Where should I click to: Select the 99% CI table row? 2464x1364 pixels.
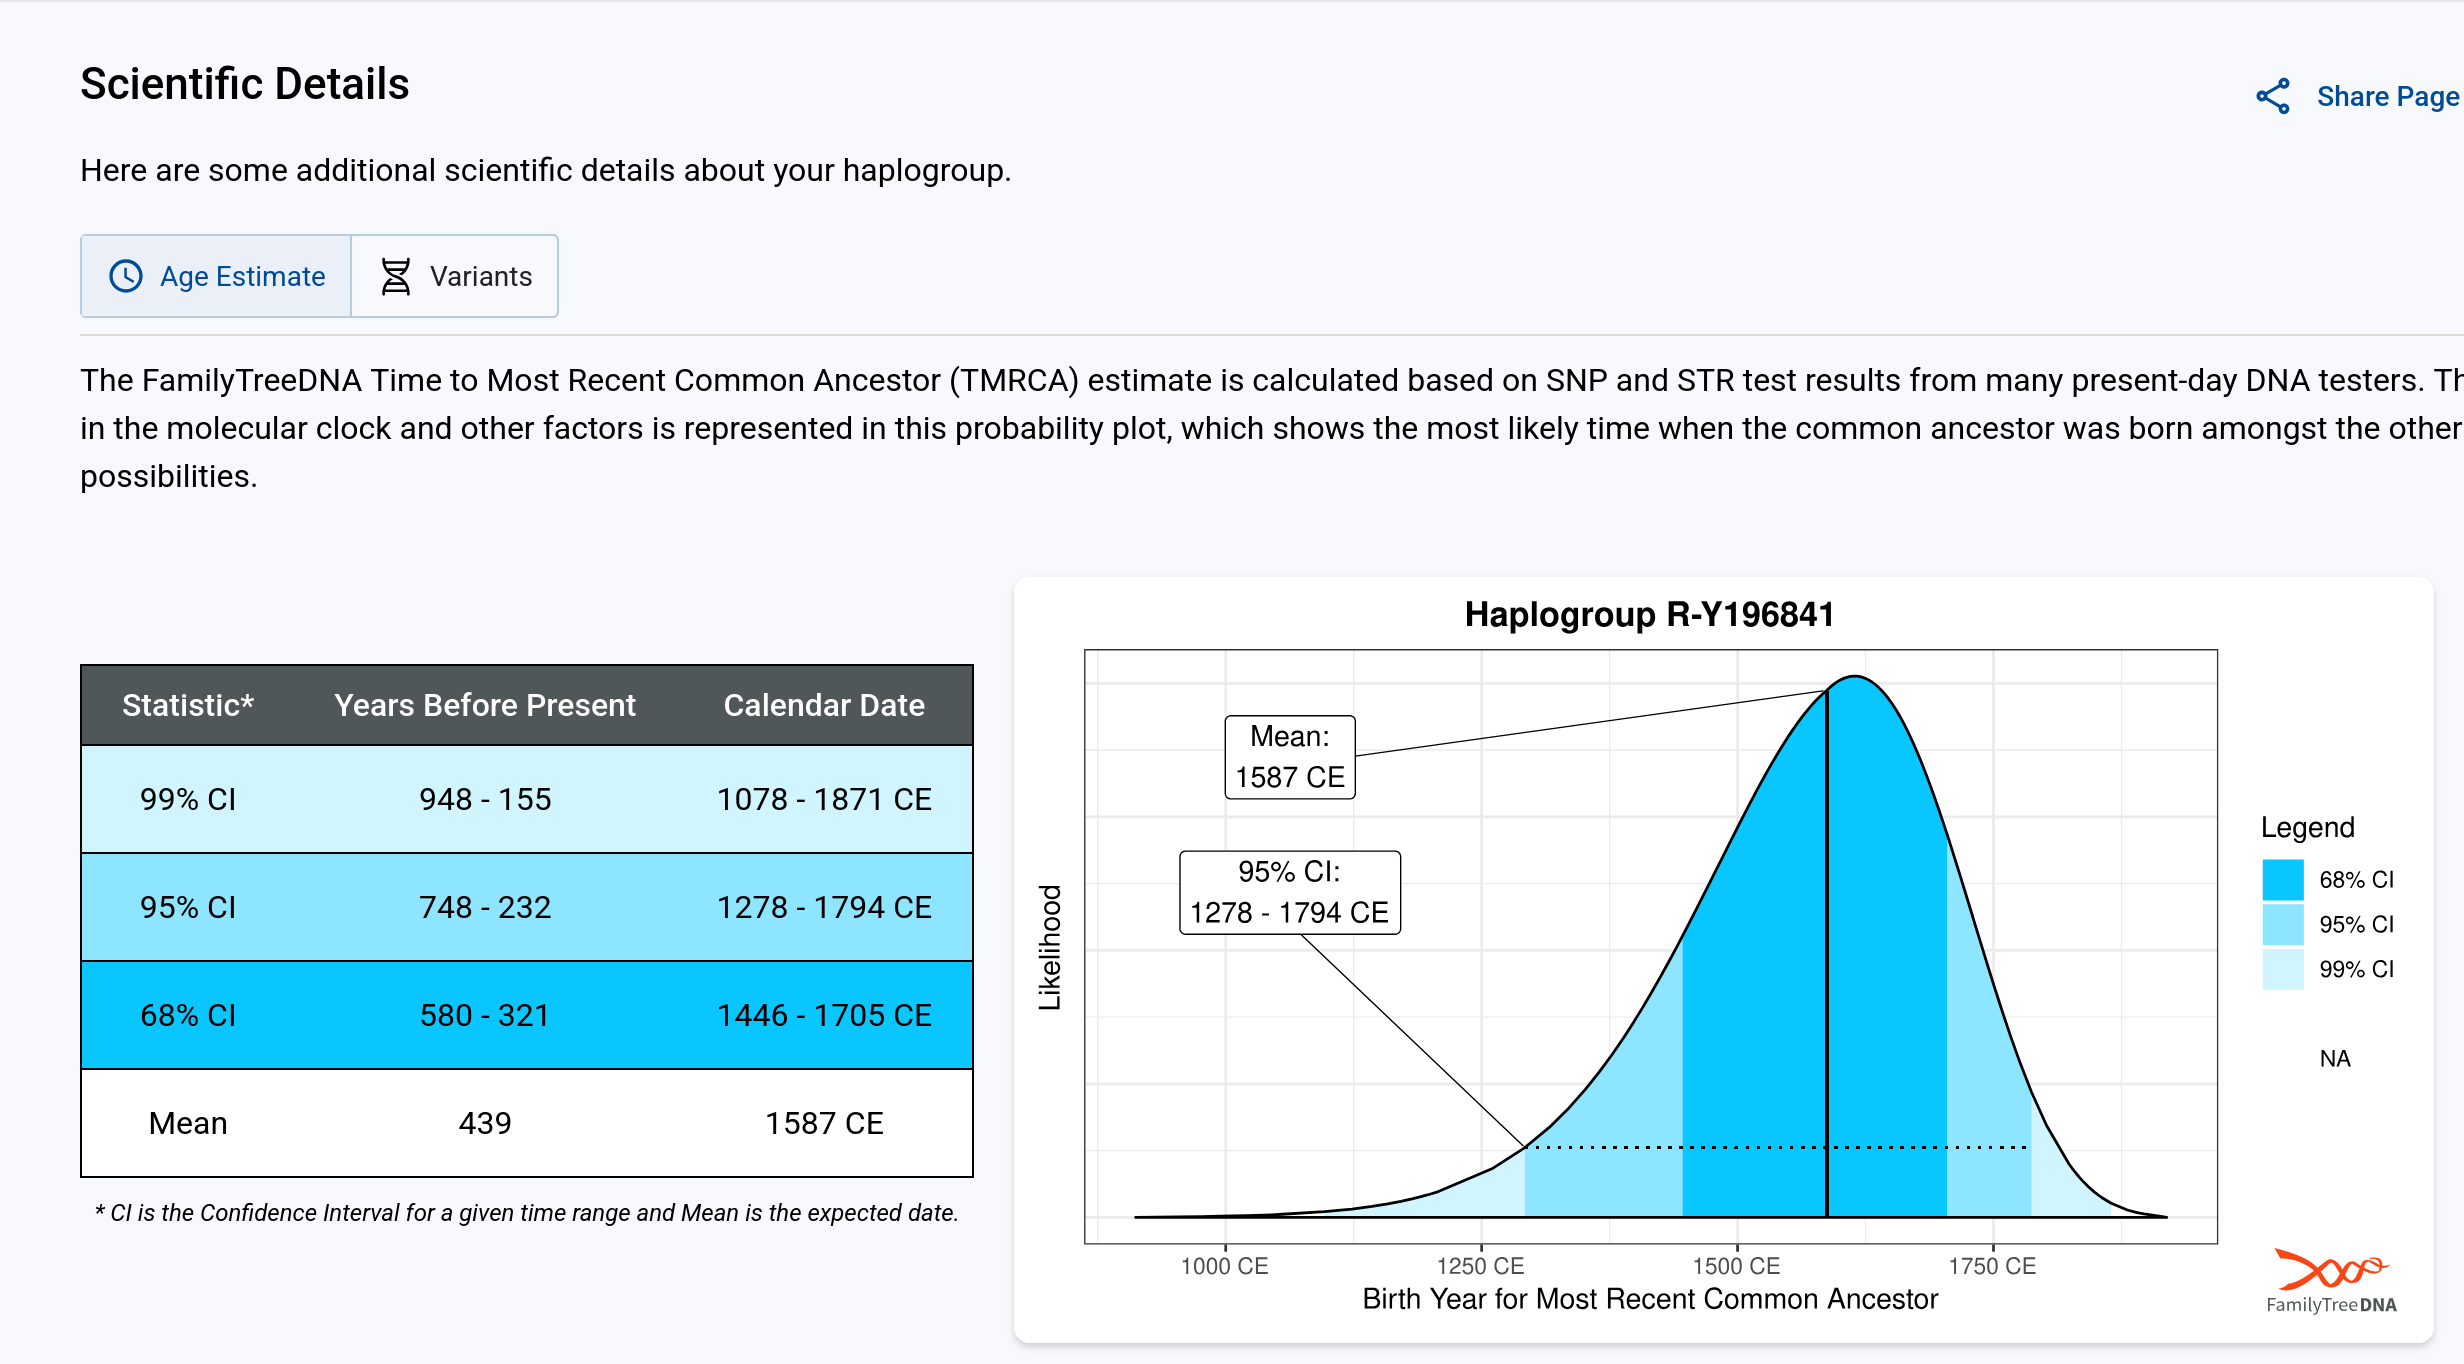[x=526, y=799]
